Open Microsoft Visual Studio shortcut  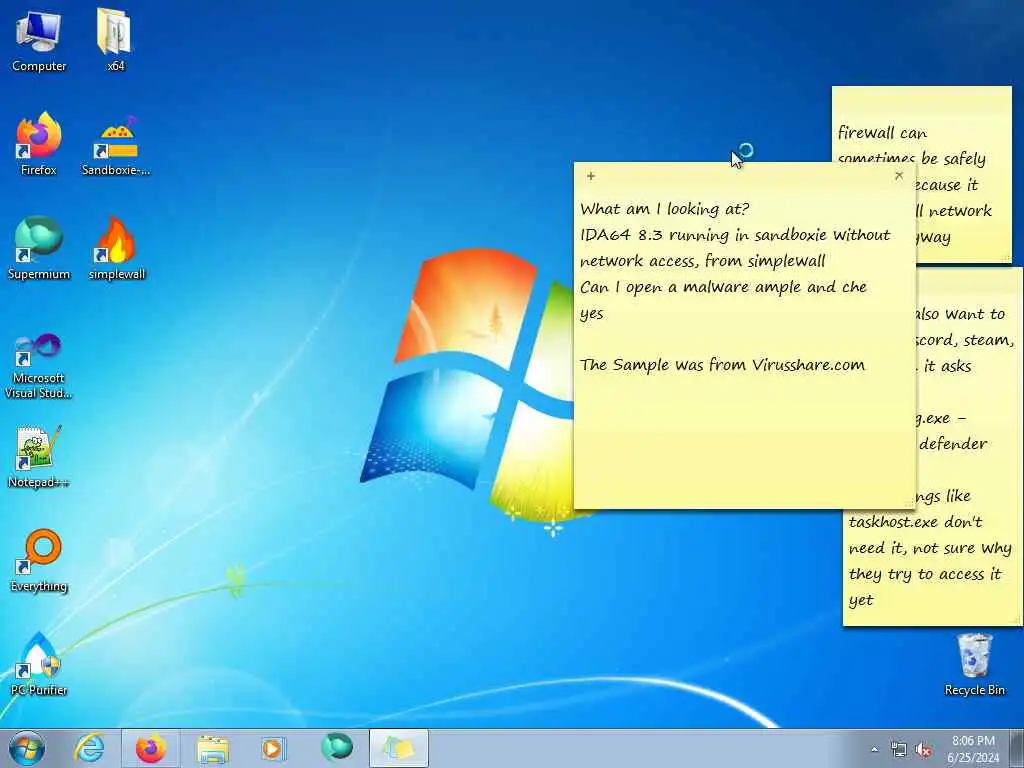click(39, 366)
